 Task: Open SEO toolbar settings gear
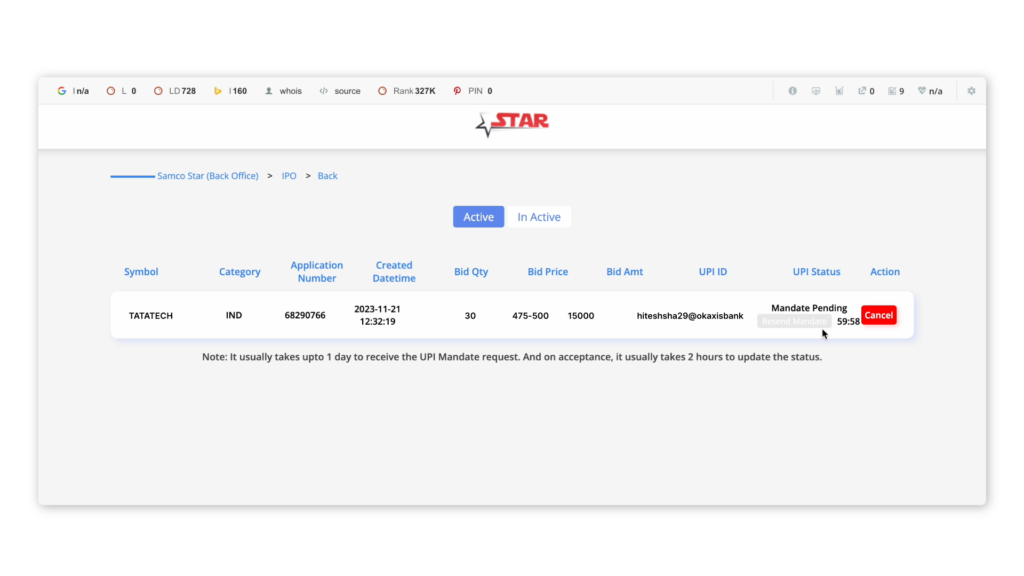click(x=970, y=91)
